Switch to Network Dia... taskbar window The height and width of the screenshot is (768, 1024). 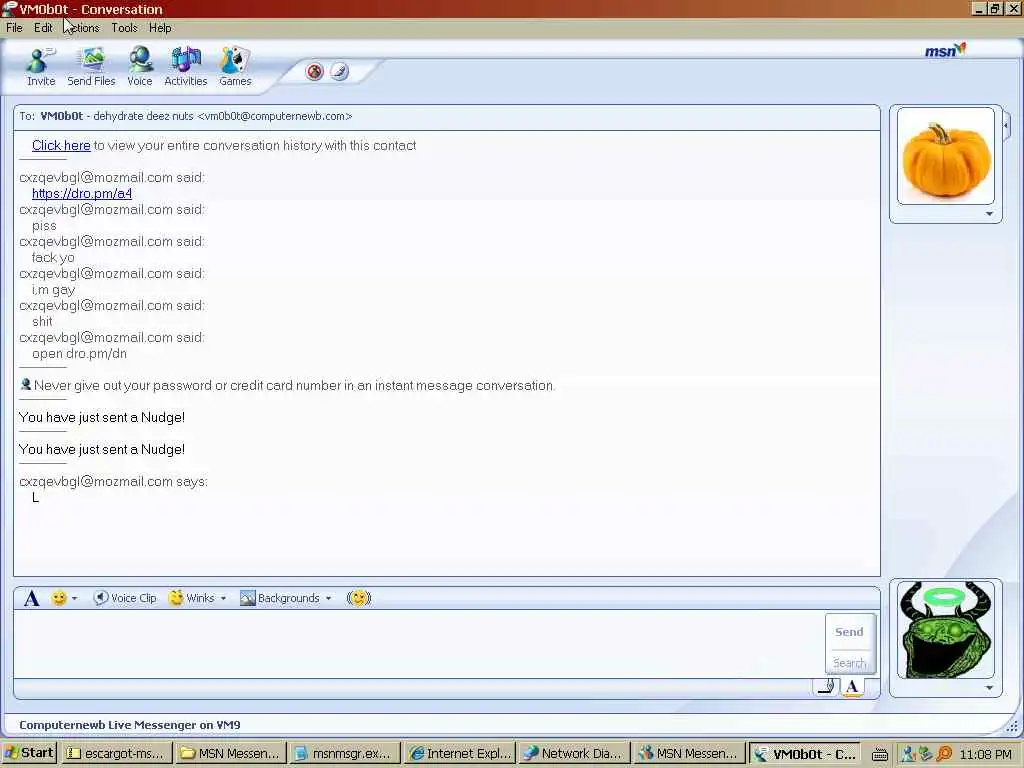574,754
